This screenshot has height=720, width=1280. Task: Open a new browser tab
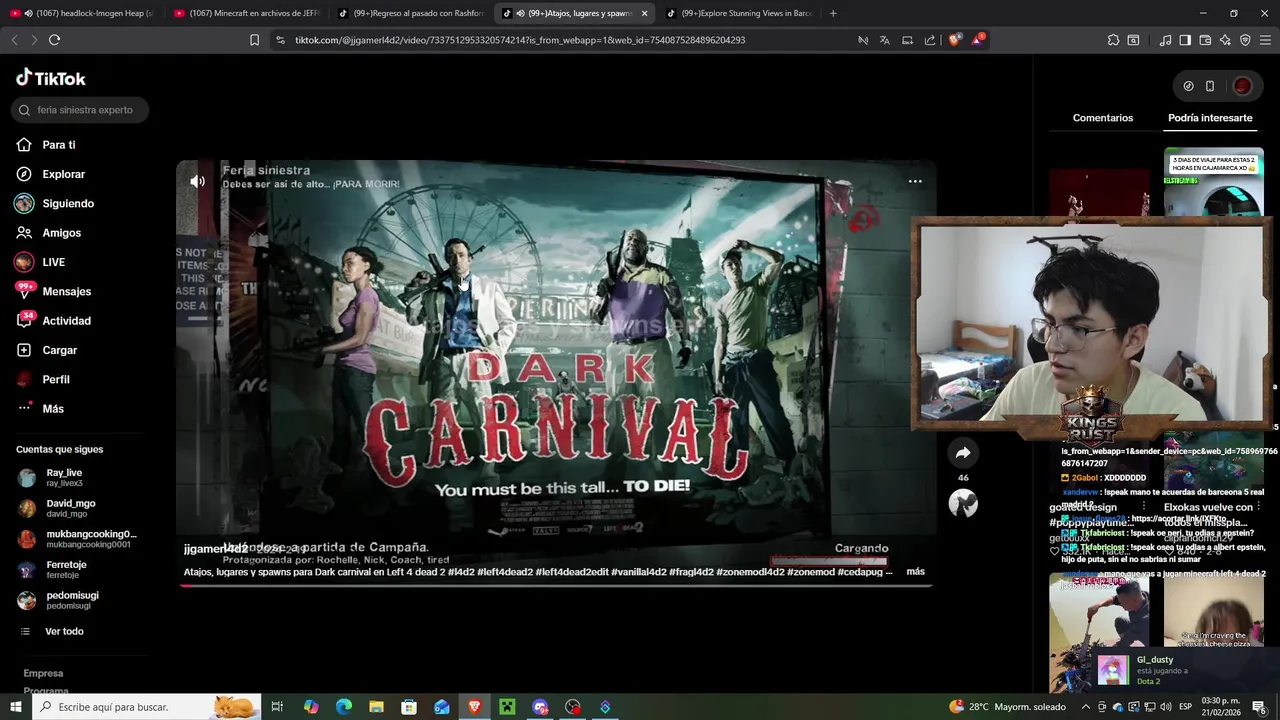[833, 13]
